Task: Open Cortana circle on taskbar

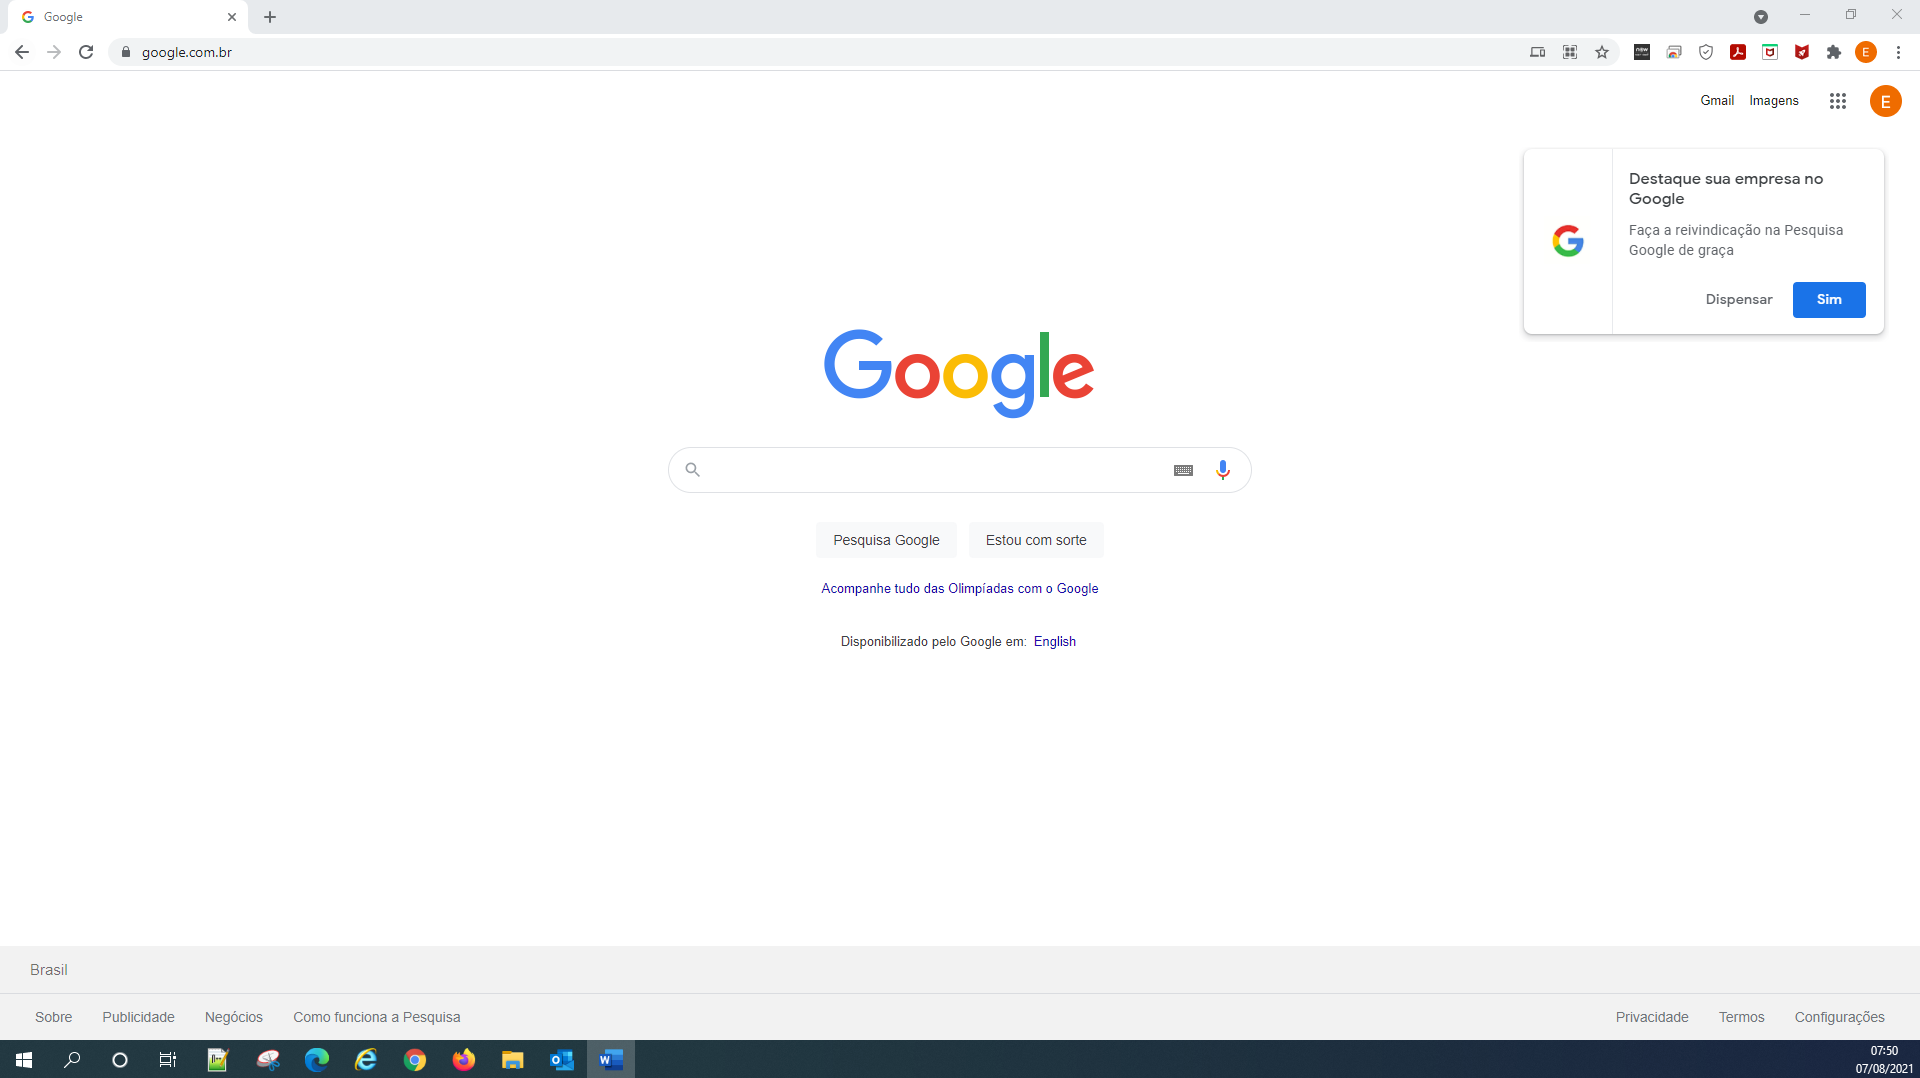Action: click(x=120, y=1060)
